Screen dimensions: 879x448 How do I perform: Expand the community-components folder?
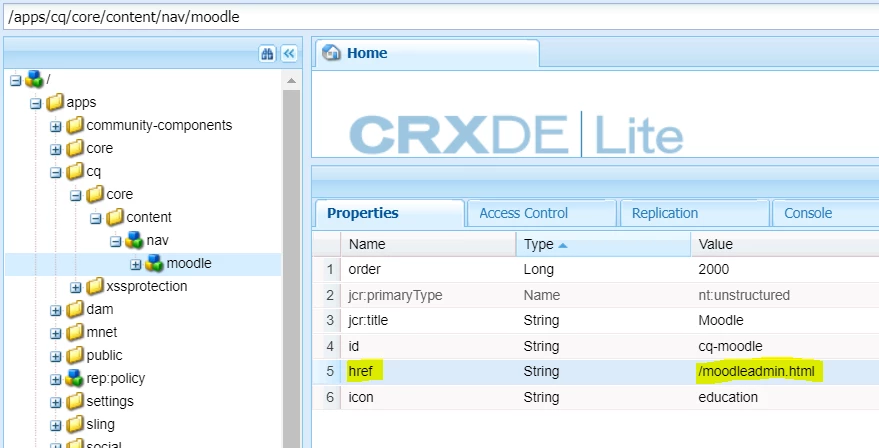(55, 127)
